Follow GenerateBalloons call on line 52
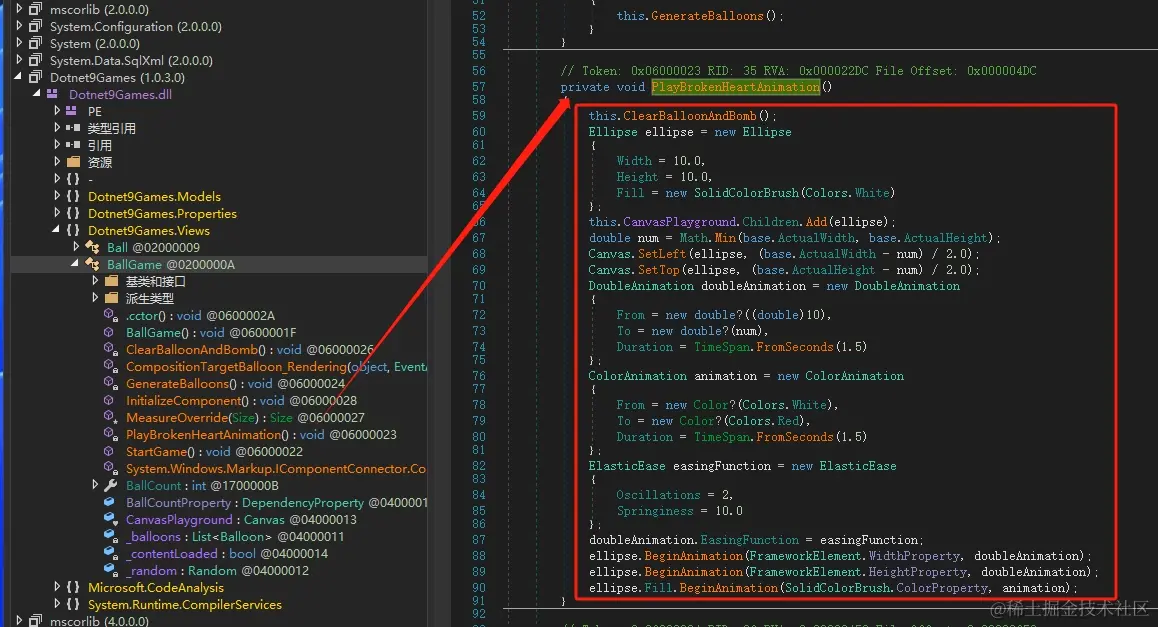This screenshot has height=627, width=1158. (x=707, y=16)
